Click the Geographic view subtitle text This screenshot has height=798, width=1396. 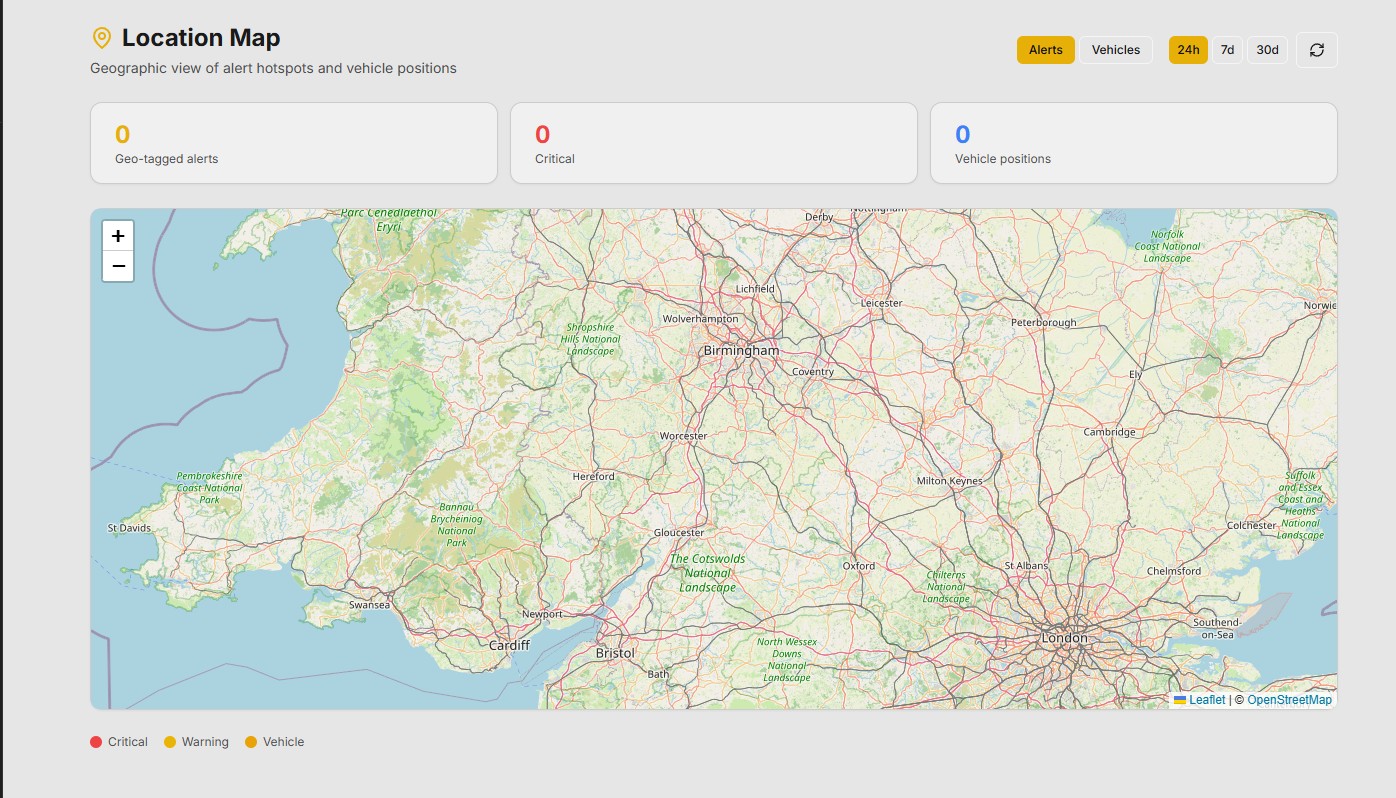click(273, 68)
